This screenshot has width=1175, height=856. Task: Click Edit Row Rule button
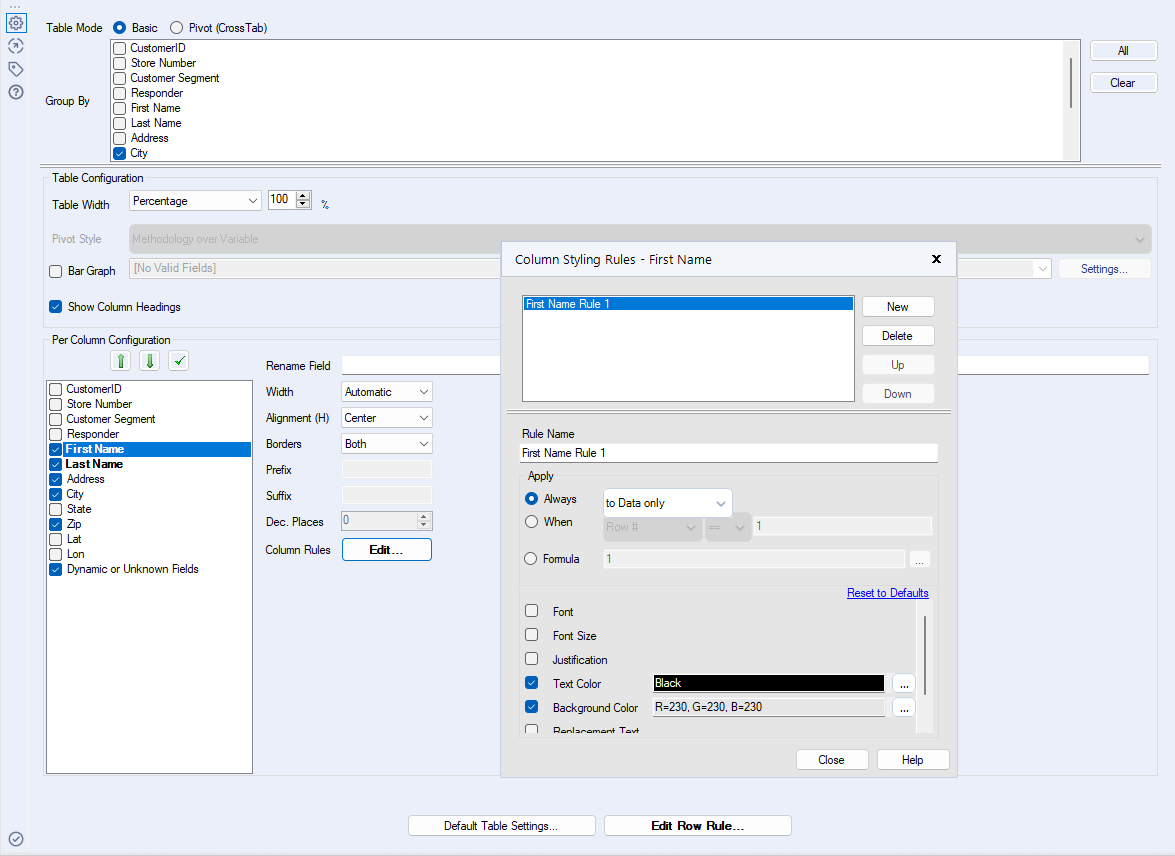tap(698, 825)
